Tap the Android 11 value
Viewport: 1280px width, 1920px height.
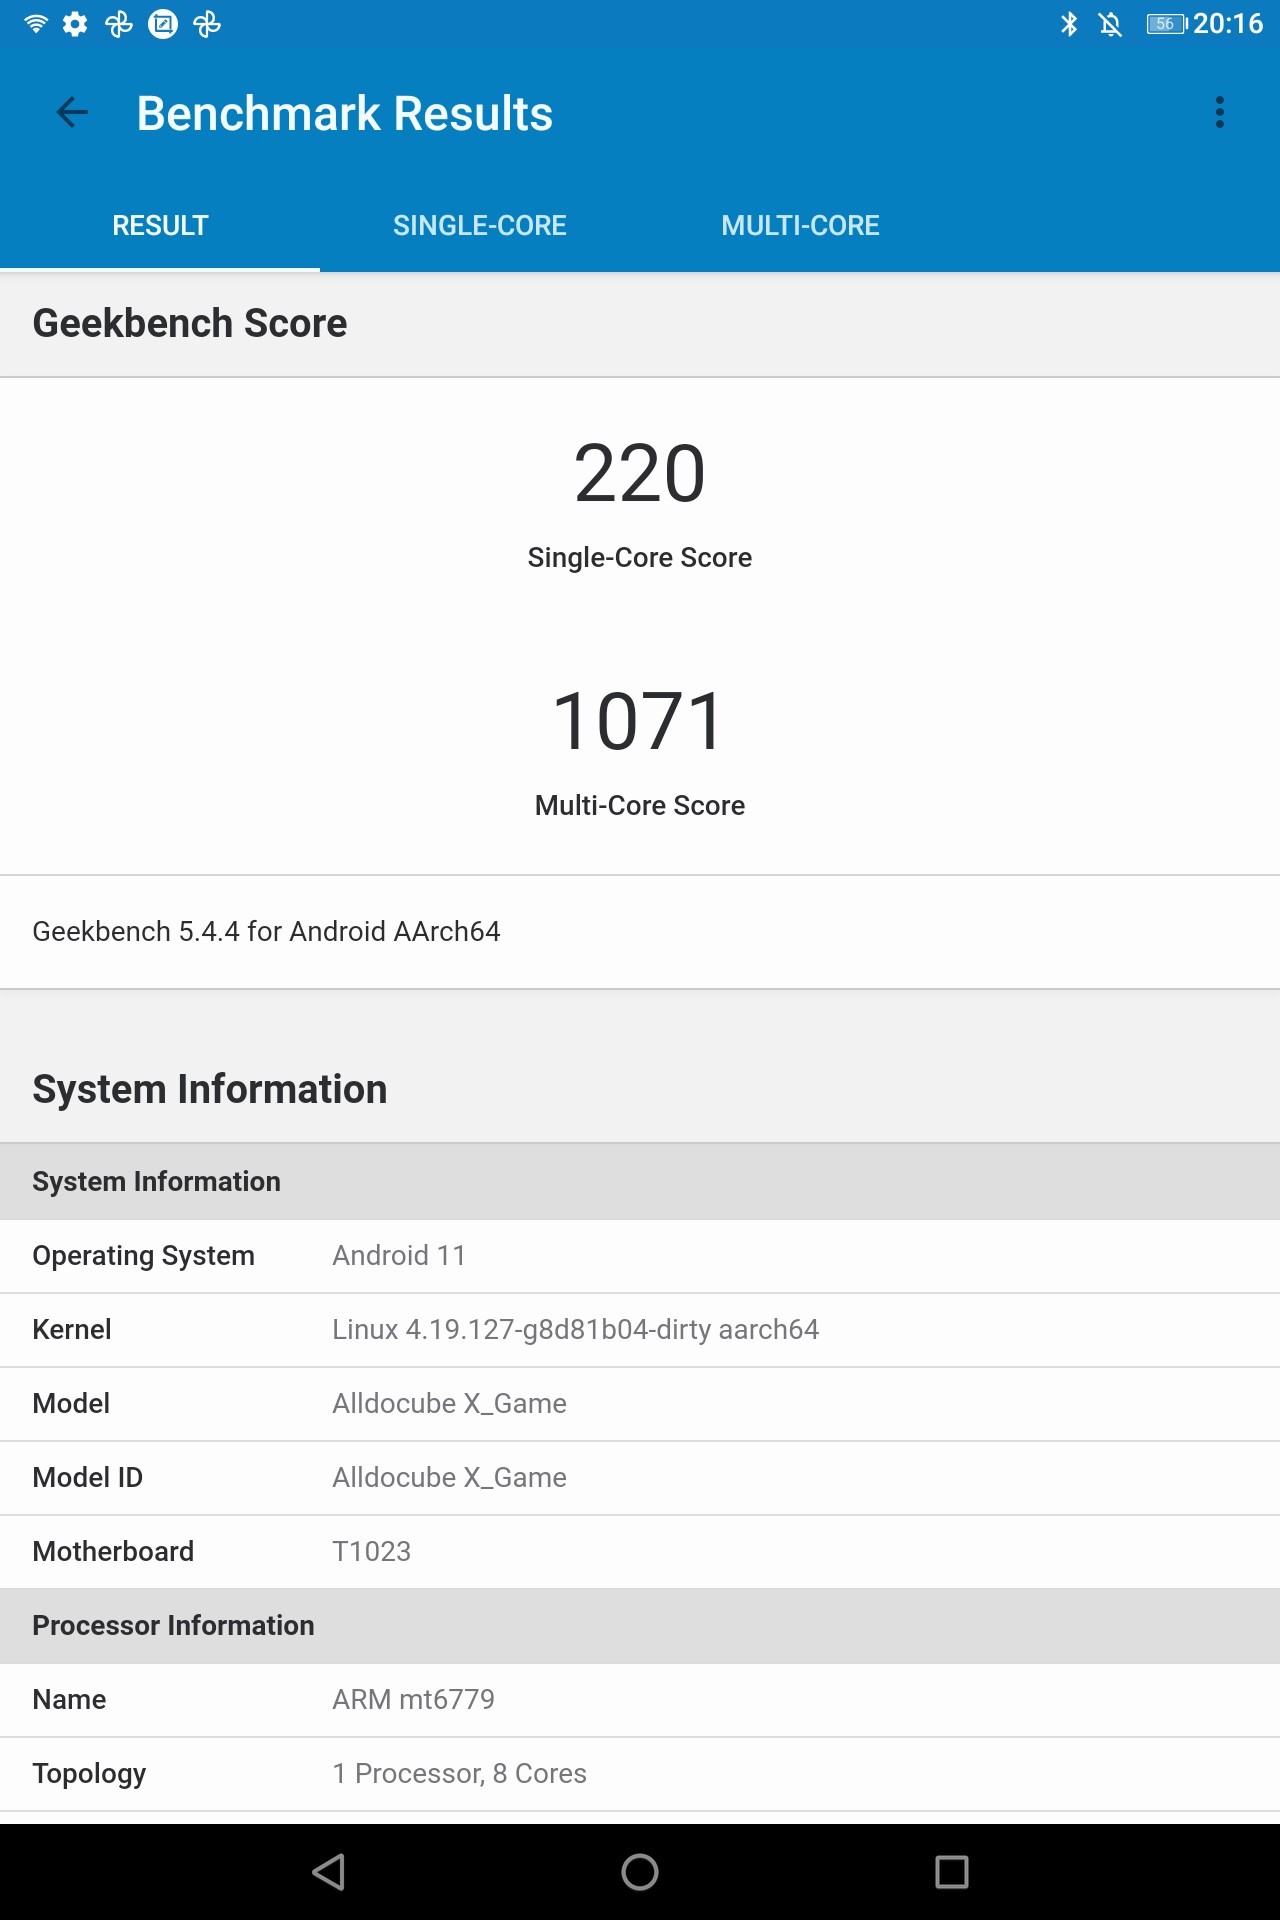pos(399,1256)
